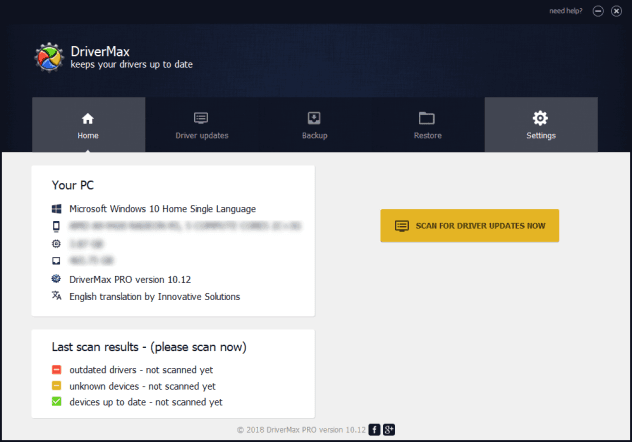Click devices up to date - not scanned yet
This screenshot has height=442, width=632.
[x=146, y=402]
